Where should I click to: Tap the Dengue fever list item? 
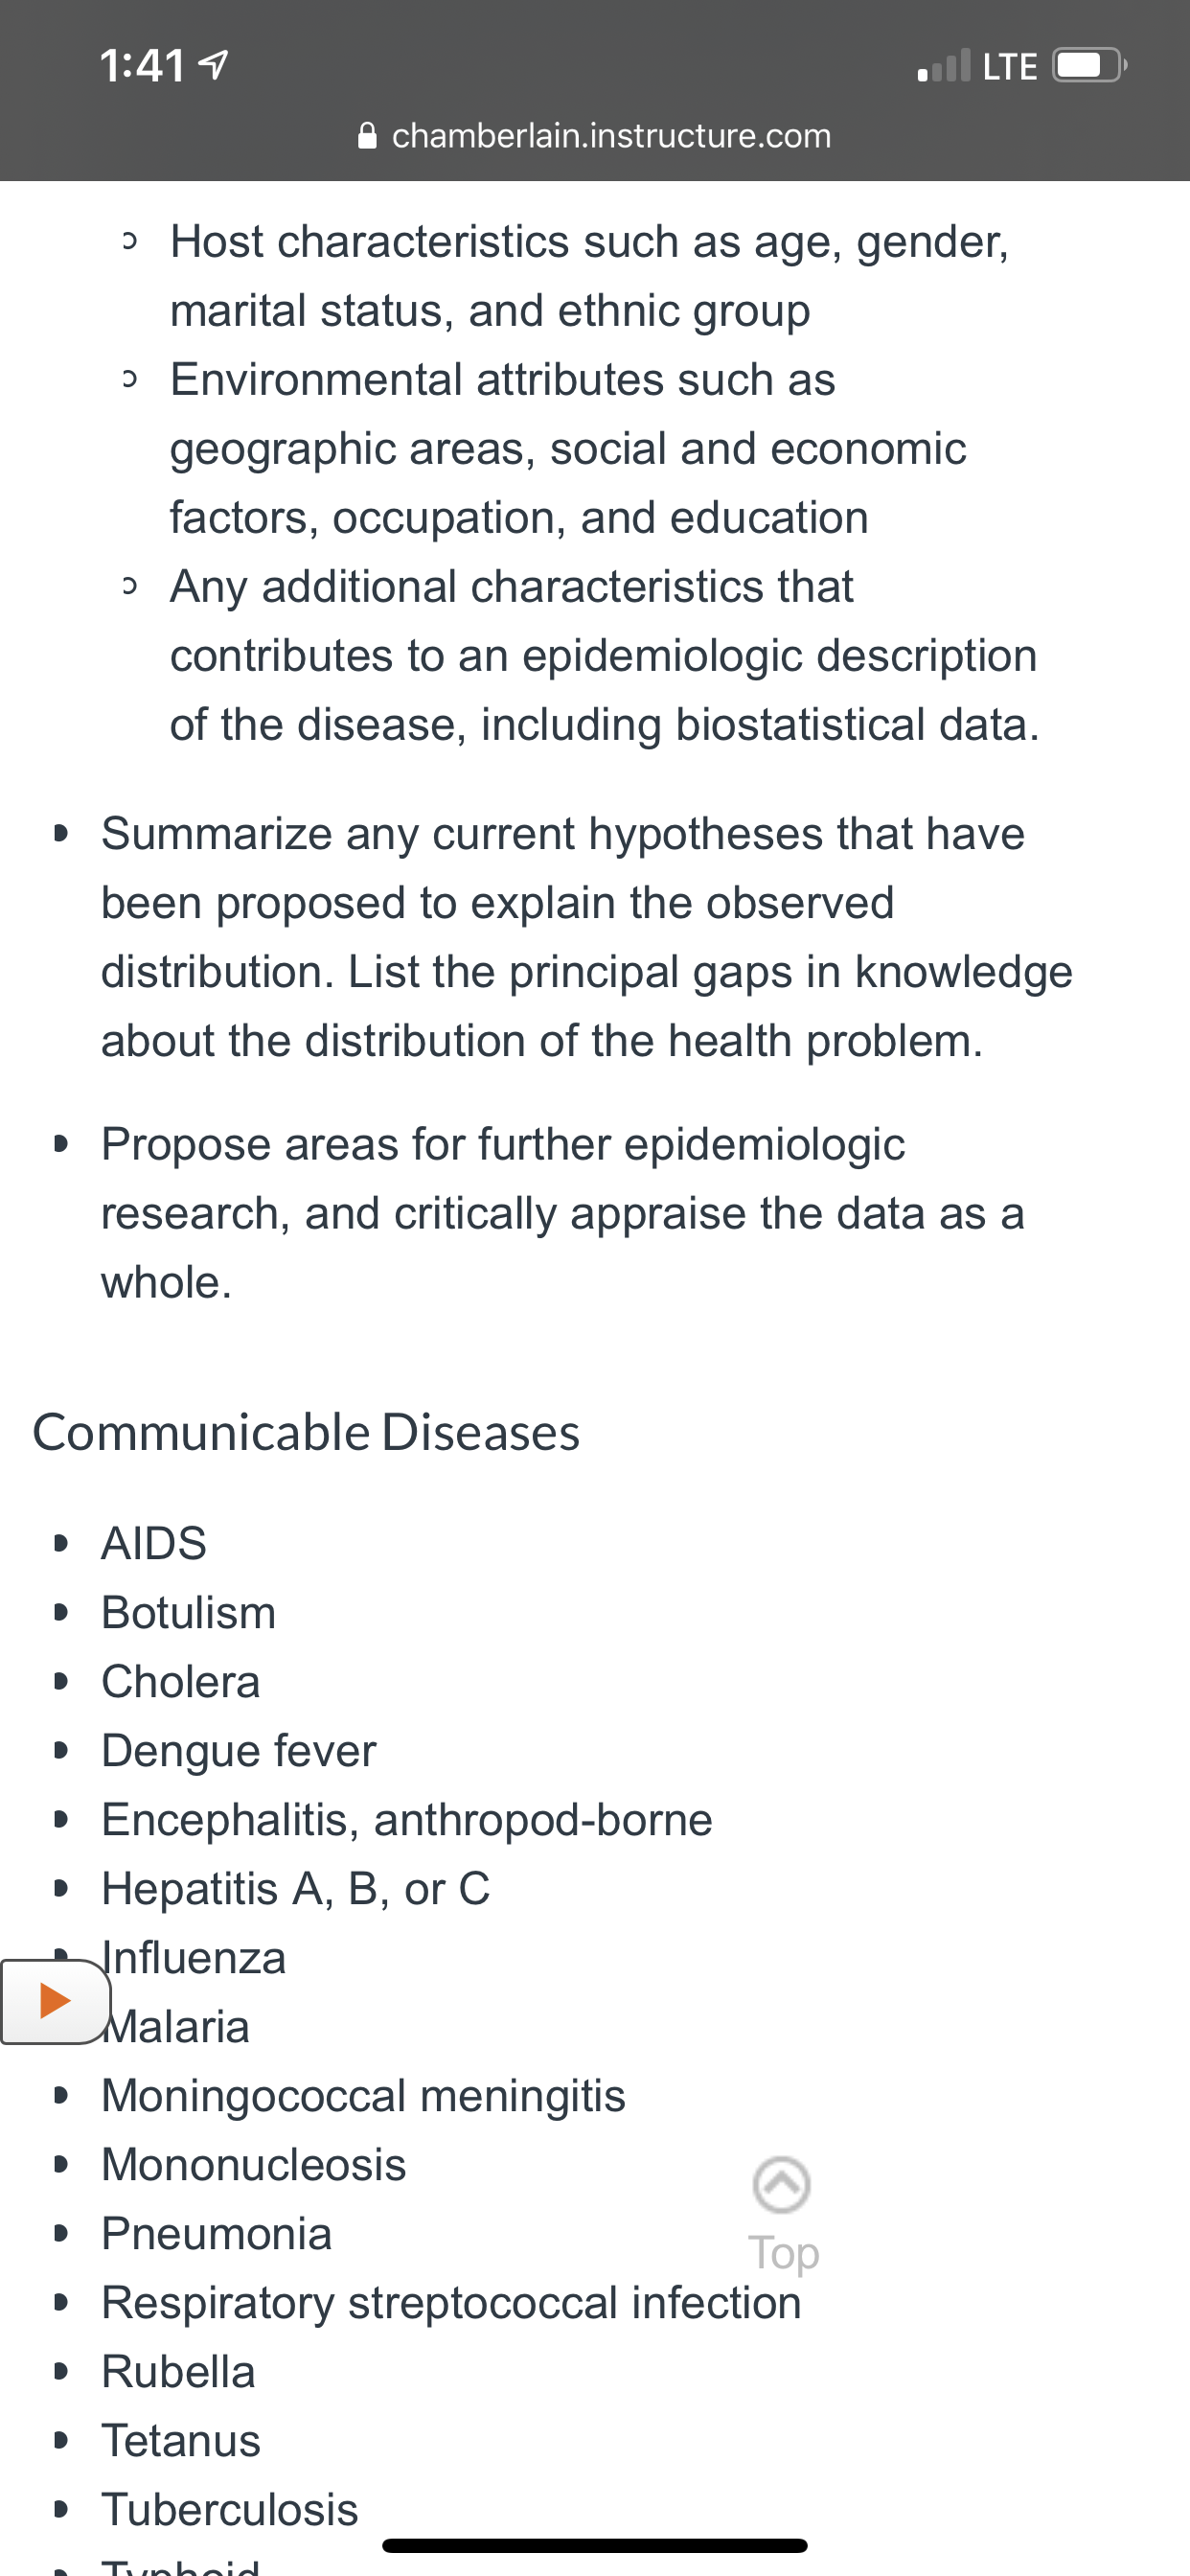(x=239, y=1750)
